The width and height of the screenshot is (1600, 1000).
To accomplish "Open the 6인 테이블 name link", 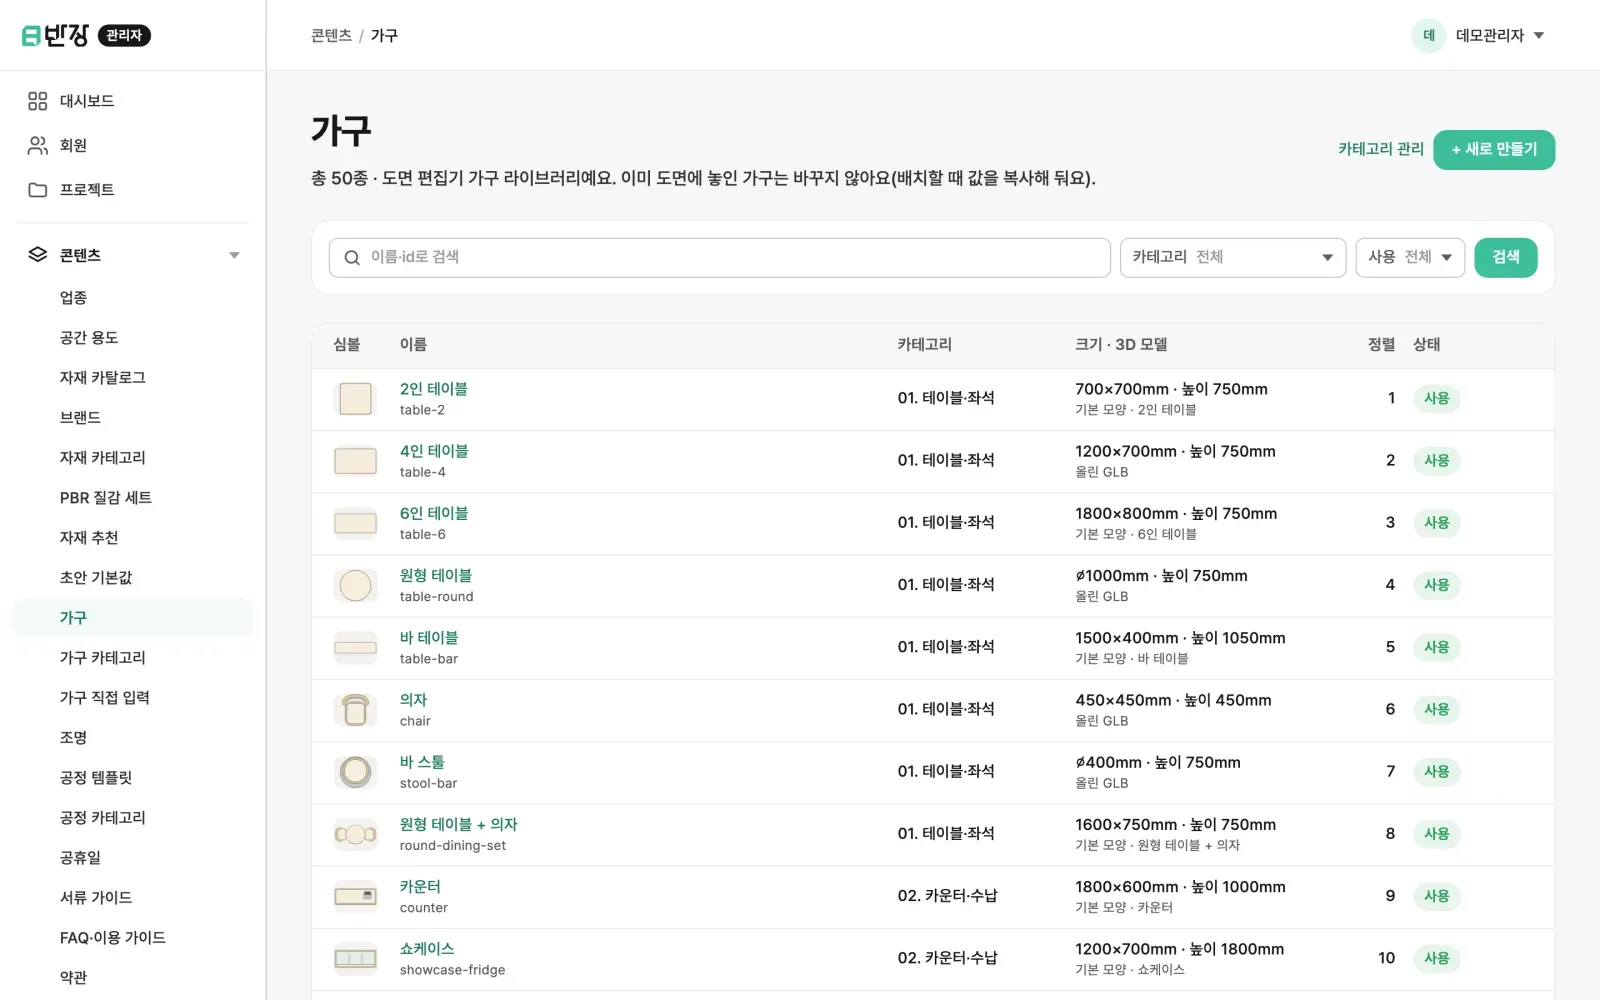I will pos(434,513).
